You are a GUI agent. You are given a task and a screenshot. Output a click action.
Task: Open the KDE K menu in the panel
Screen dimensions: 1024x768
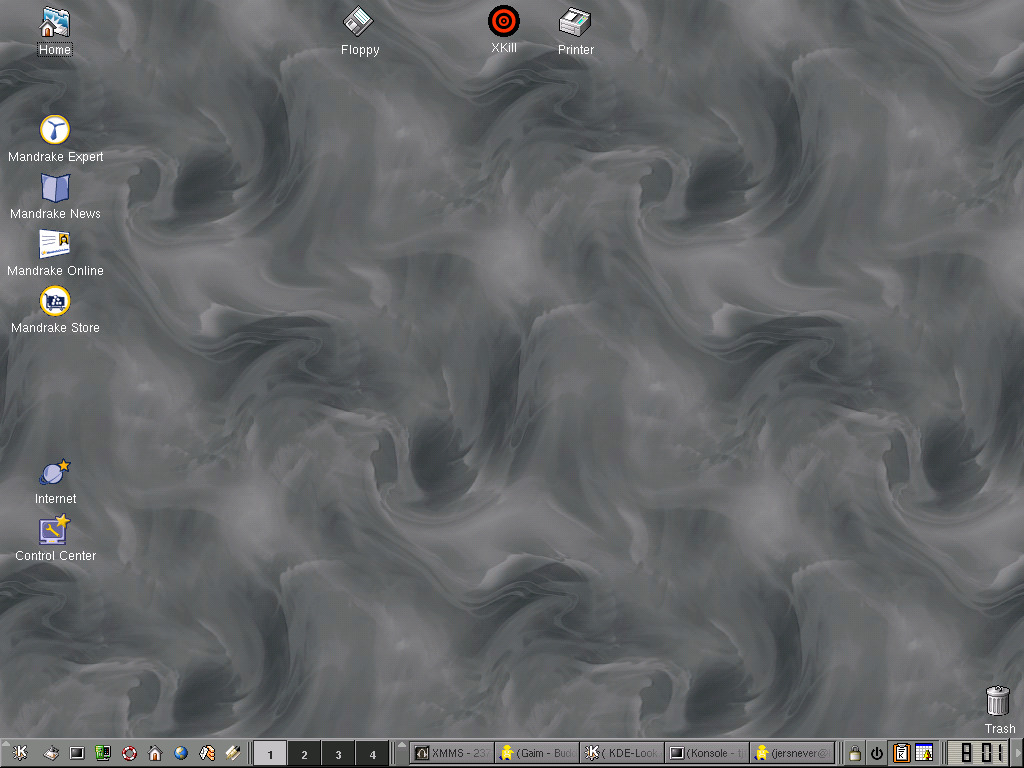click(x=20, y=753)
